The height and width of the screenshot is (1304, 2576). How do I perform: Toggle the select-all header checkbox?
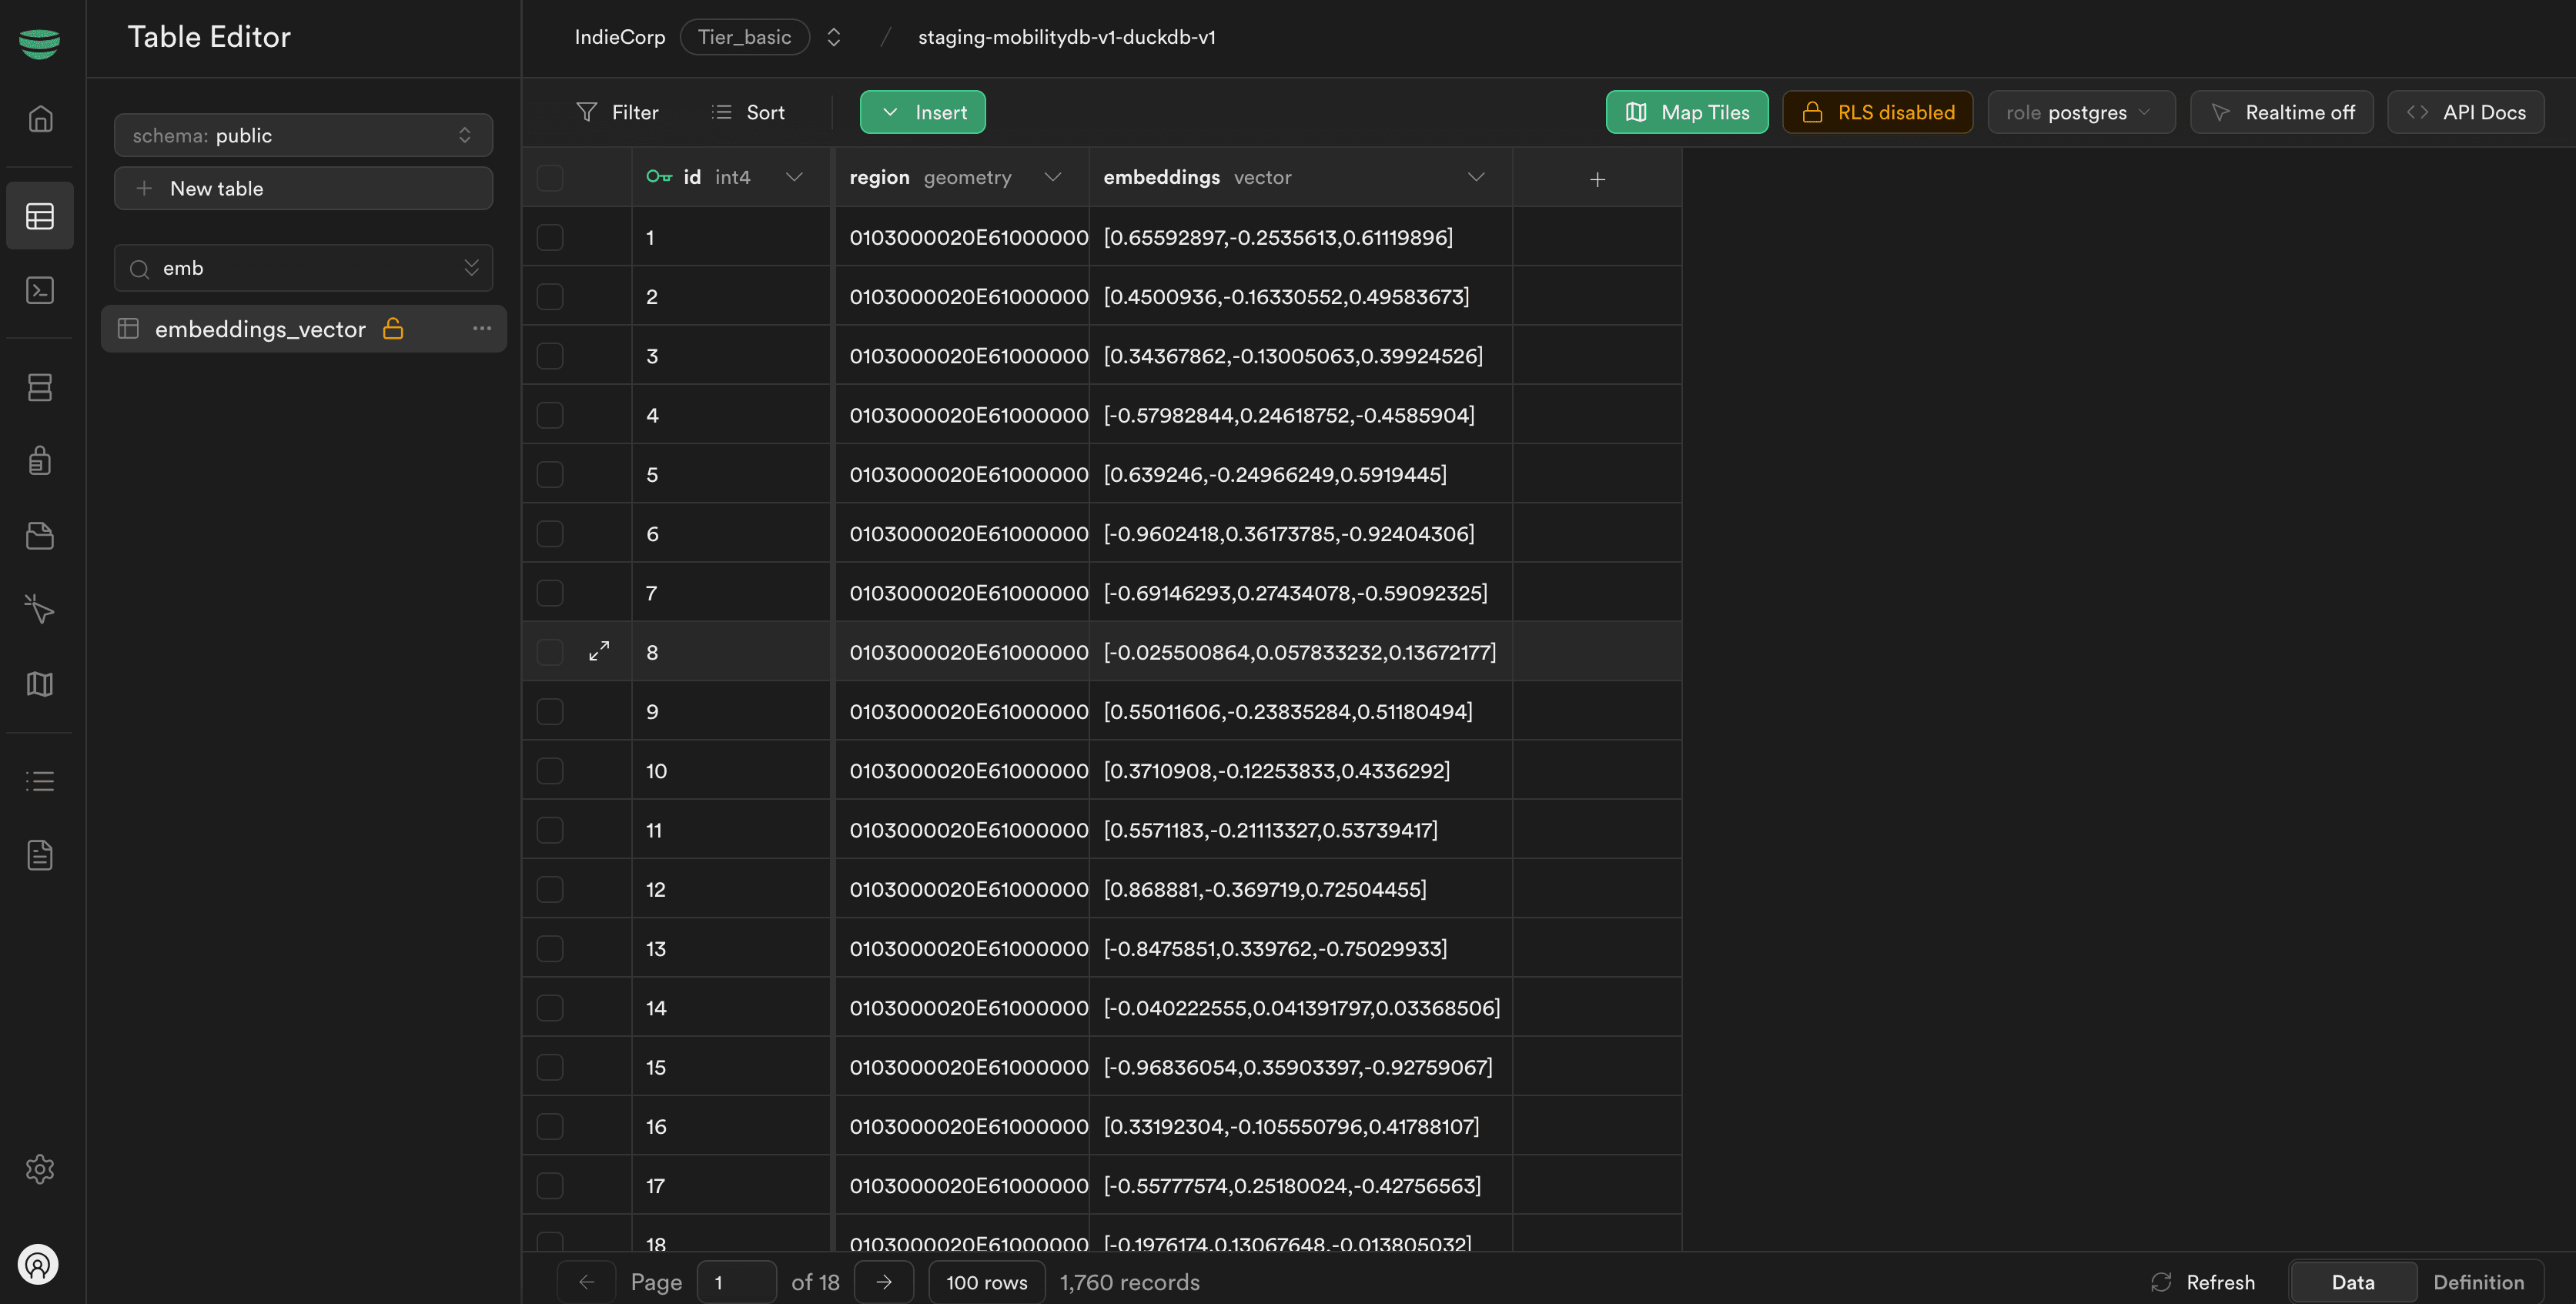point(550,178)
